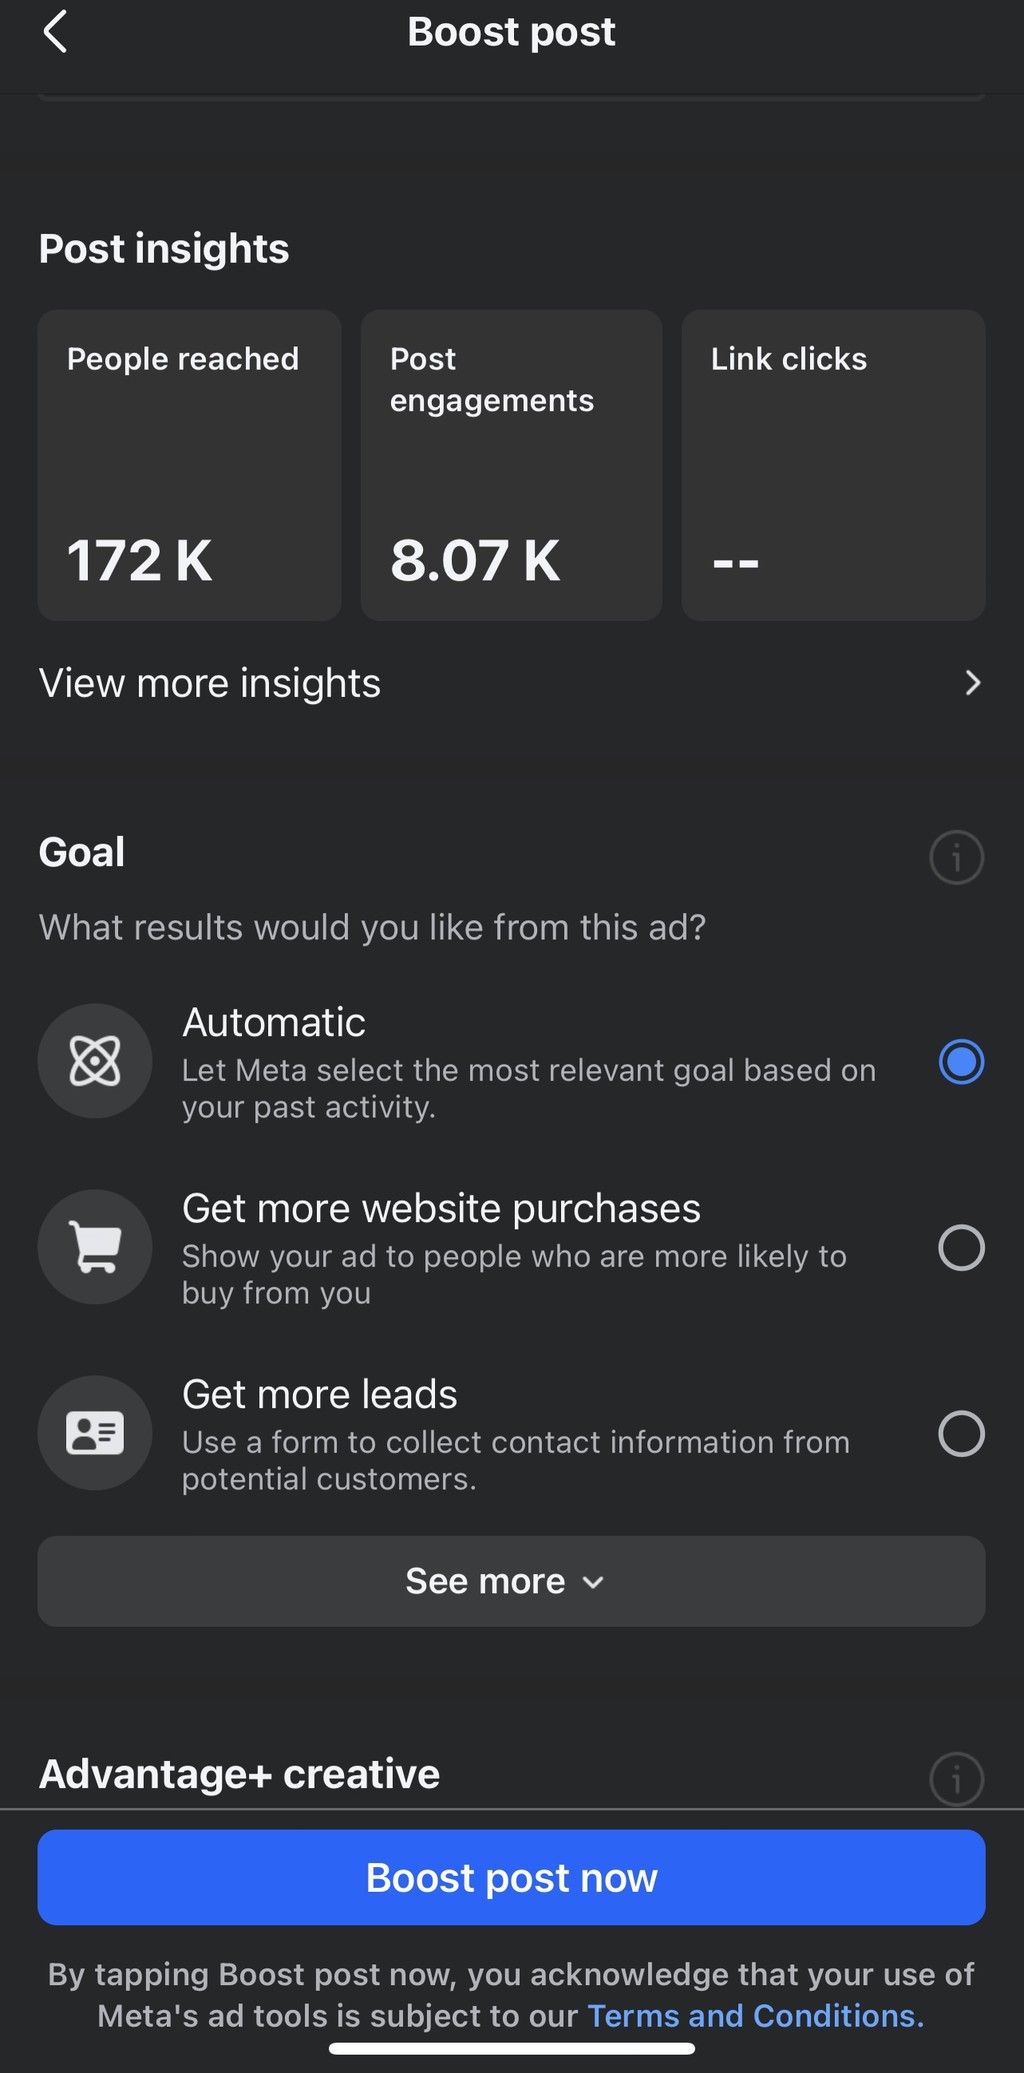Open the Terms and Conditions link
This screenshot has height=2073, width=1024.
755,2015
